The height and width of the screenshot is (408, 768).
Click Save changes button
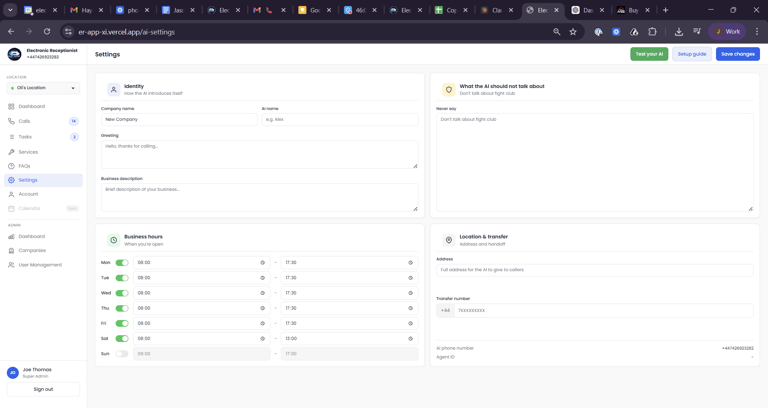738,54
